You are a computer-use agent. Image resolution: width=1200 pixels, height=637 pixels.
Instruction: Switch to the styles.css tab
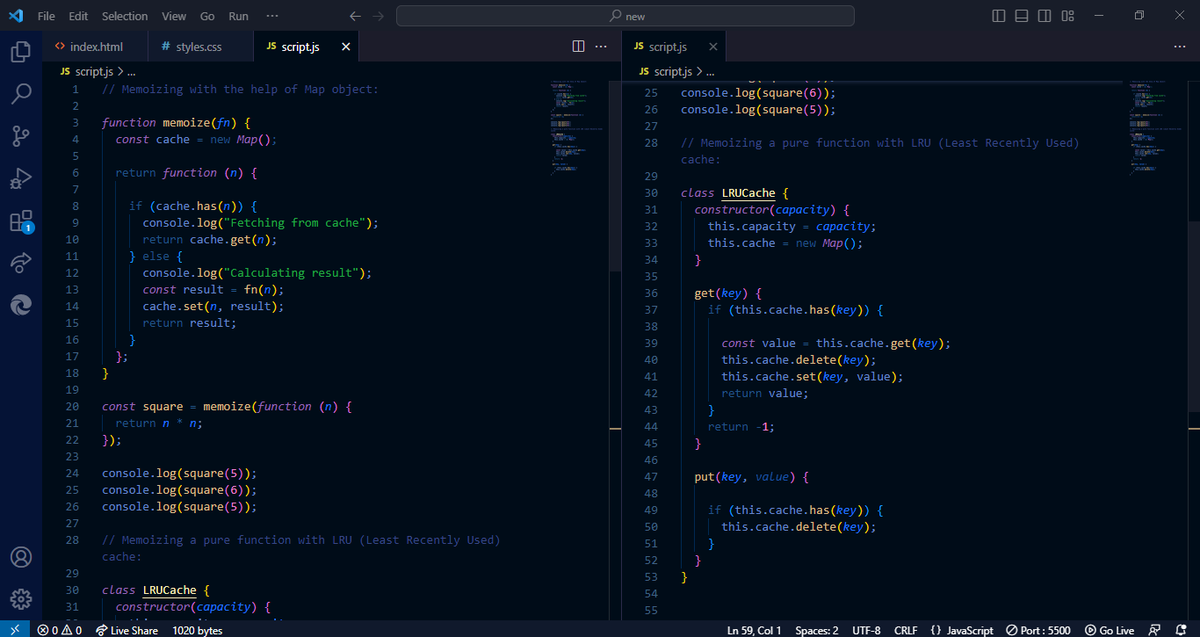point(200,46)
